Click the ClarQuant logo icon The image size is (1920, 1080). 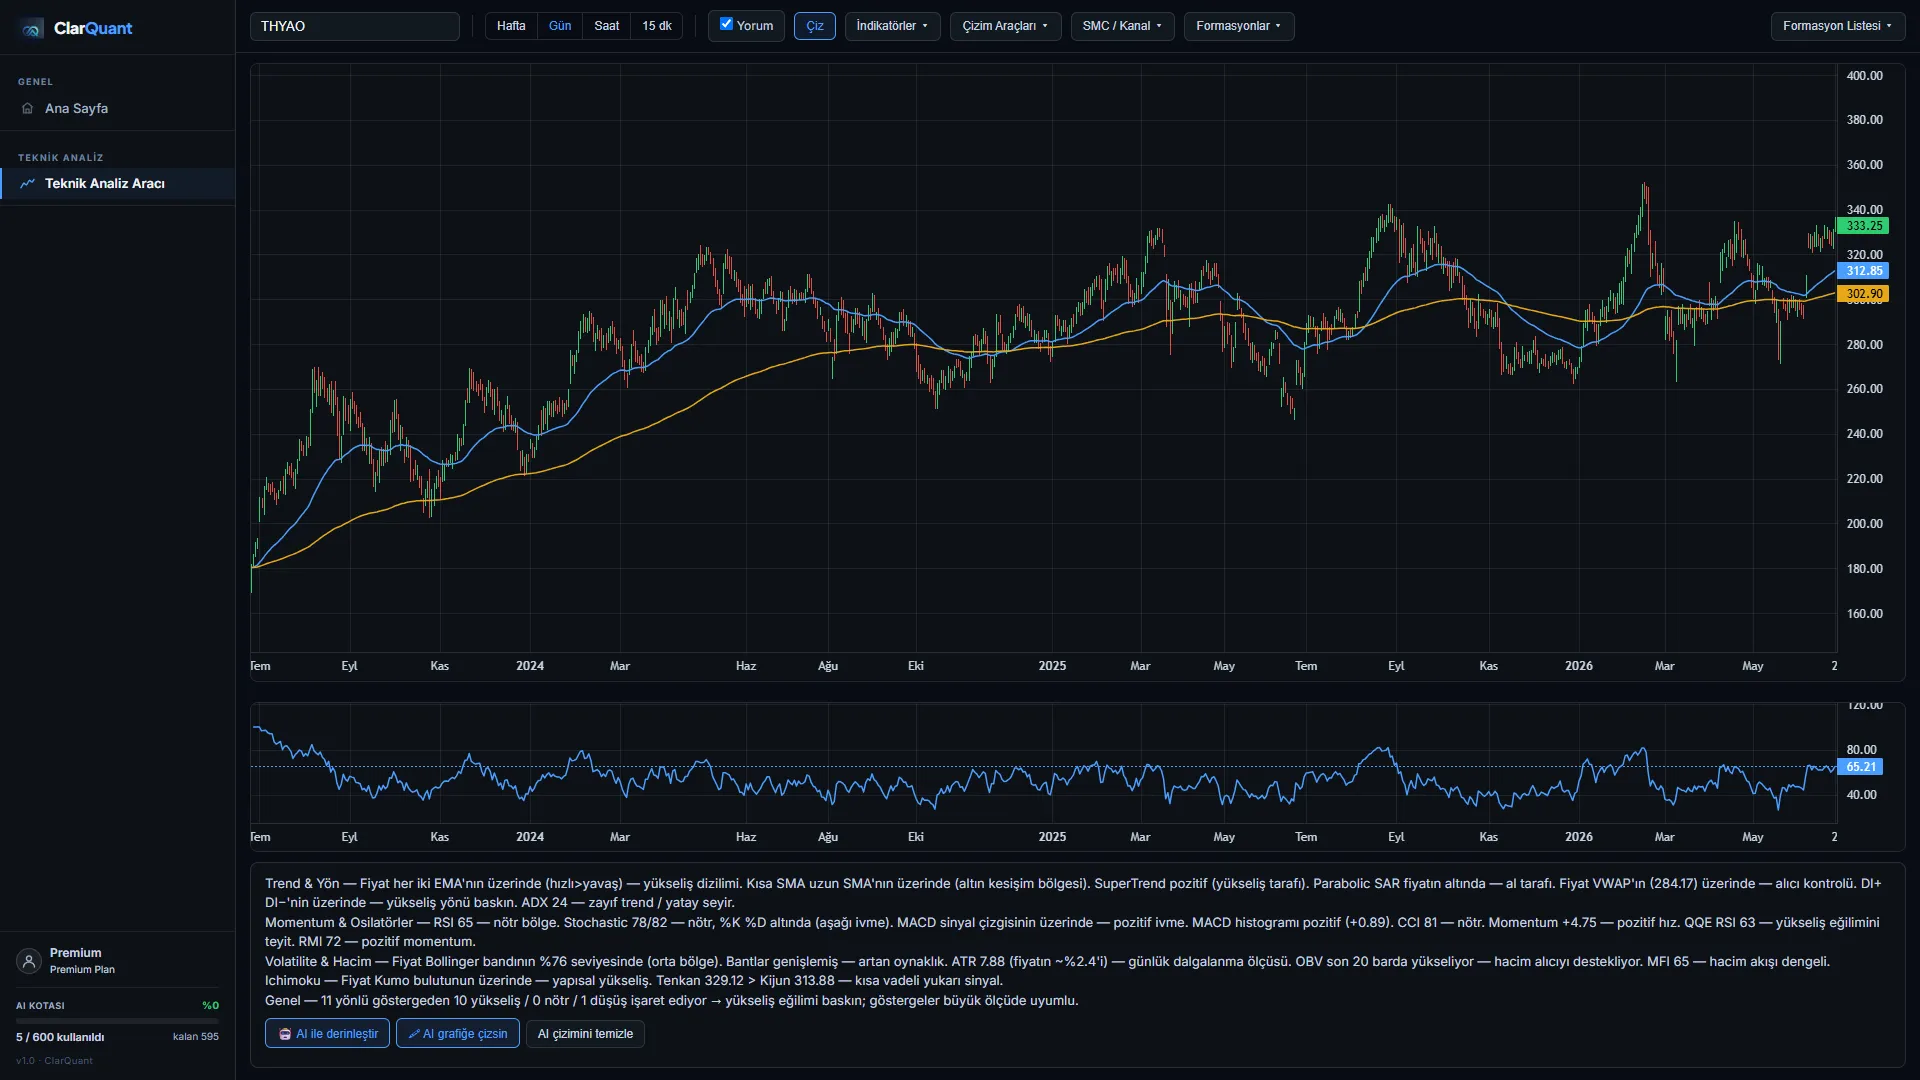click(32, 29)
